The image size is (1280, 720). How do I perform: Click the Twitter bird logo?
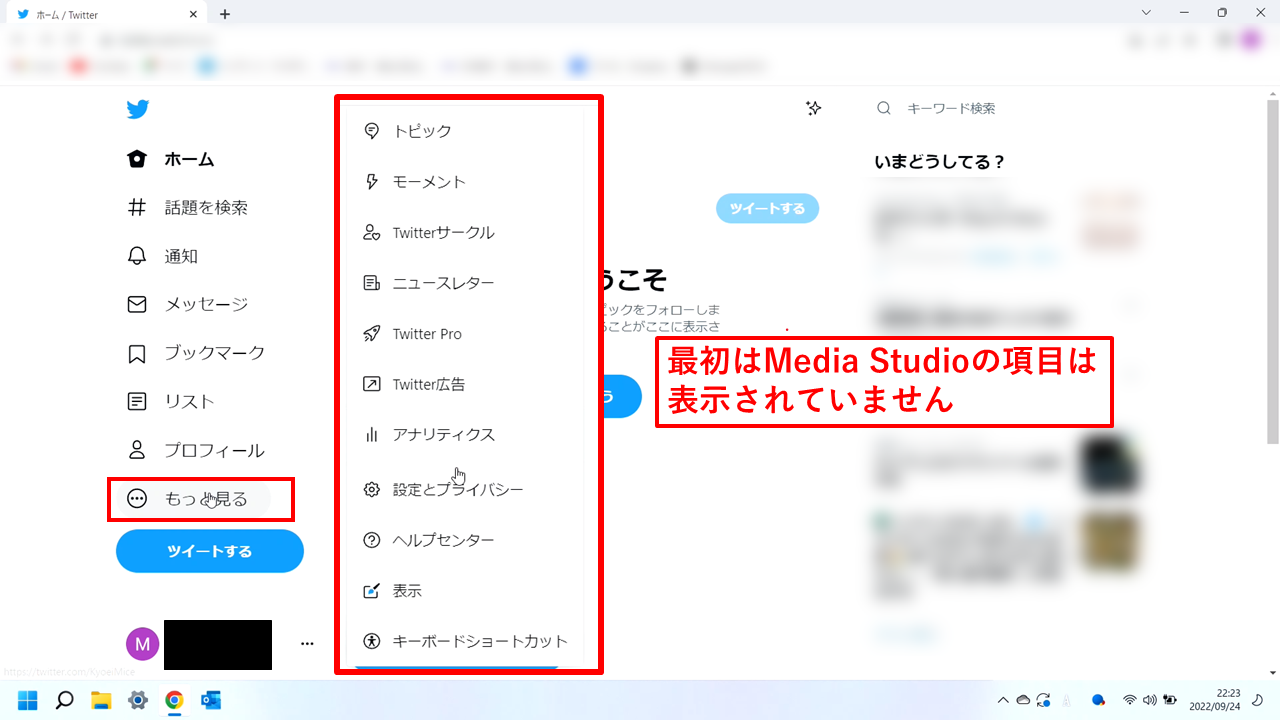click(137, 109)
